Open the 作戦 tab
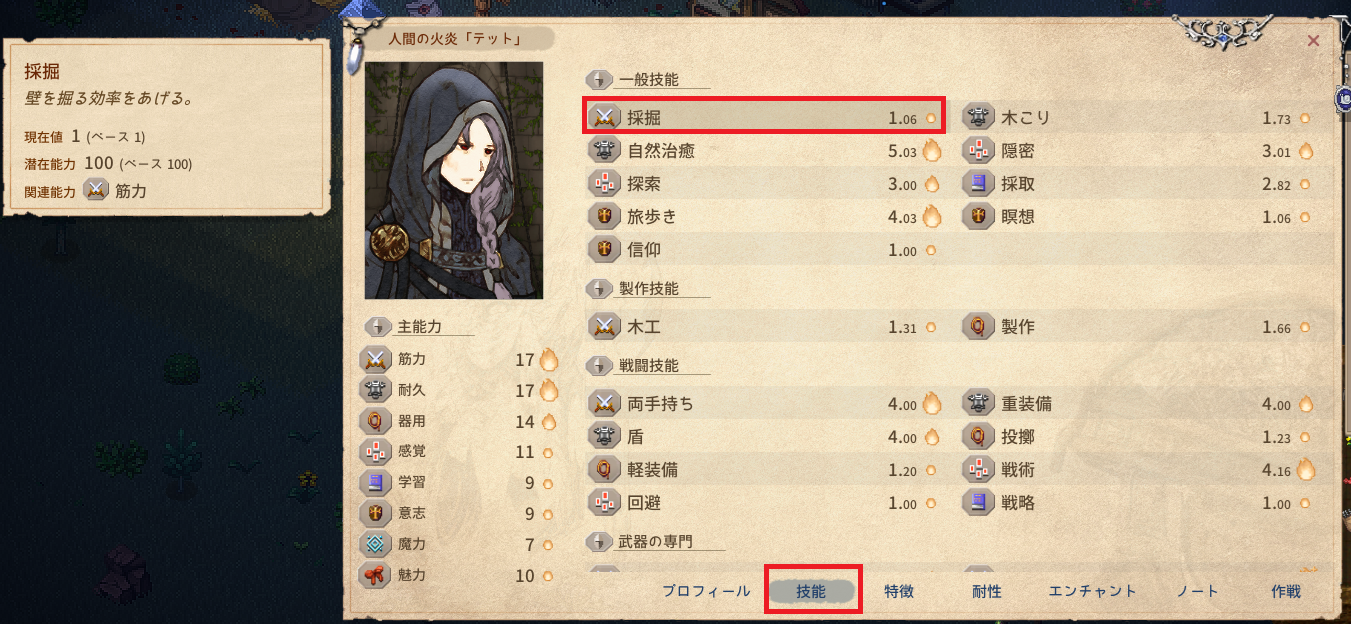Image resolution: width=1351 pixels, height=624 pixels. (1286, 591)
